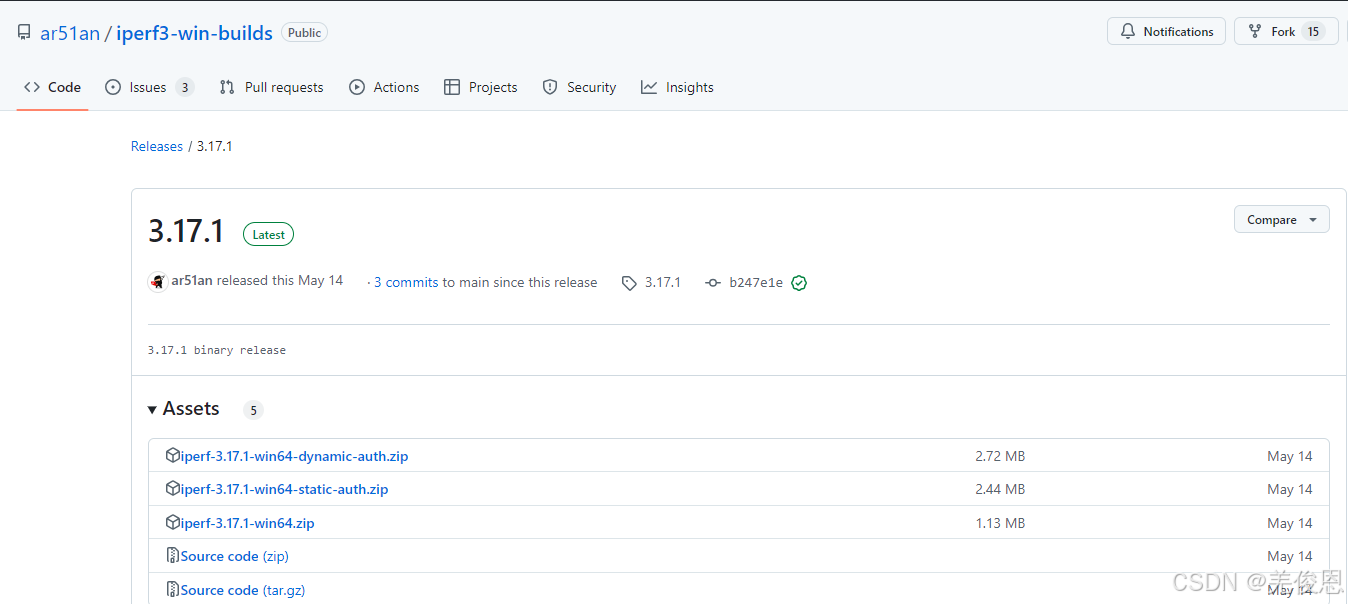Click the 1.13 MB size text

pyautogui.click(x=1000, y=523)
